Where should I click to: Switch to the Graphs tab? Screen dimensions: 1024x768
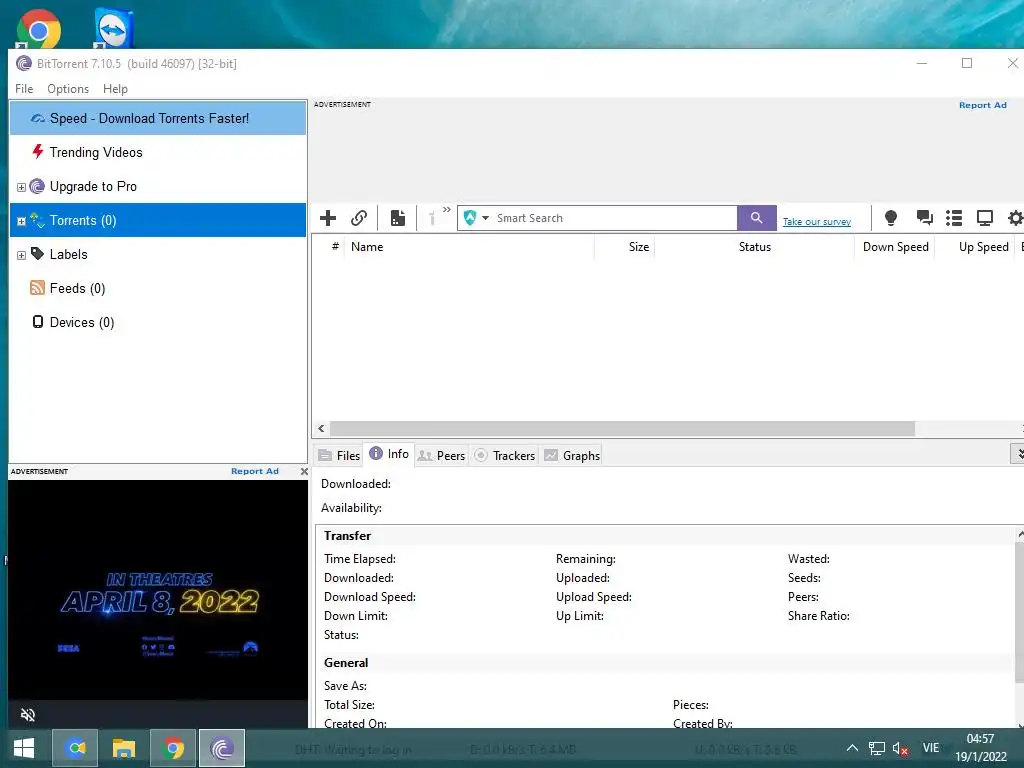click(x=572, y=455)
